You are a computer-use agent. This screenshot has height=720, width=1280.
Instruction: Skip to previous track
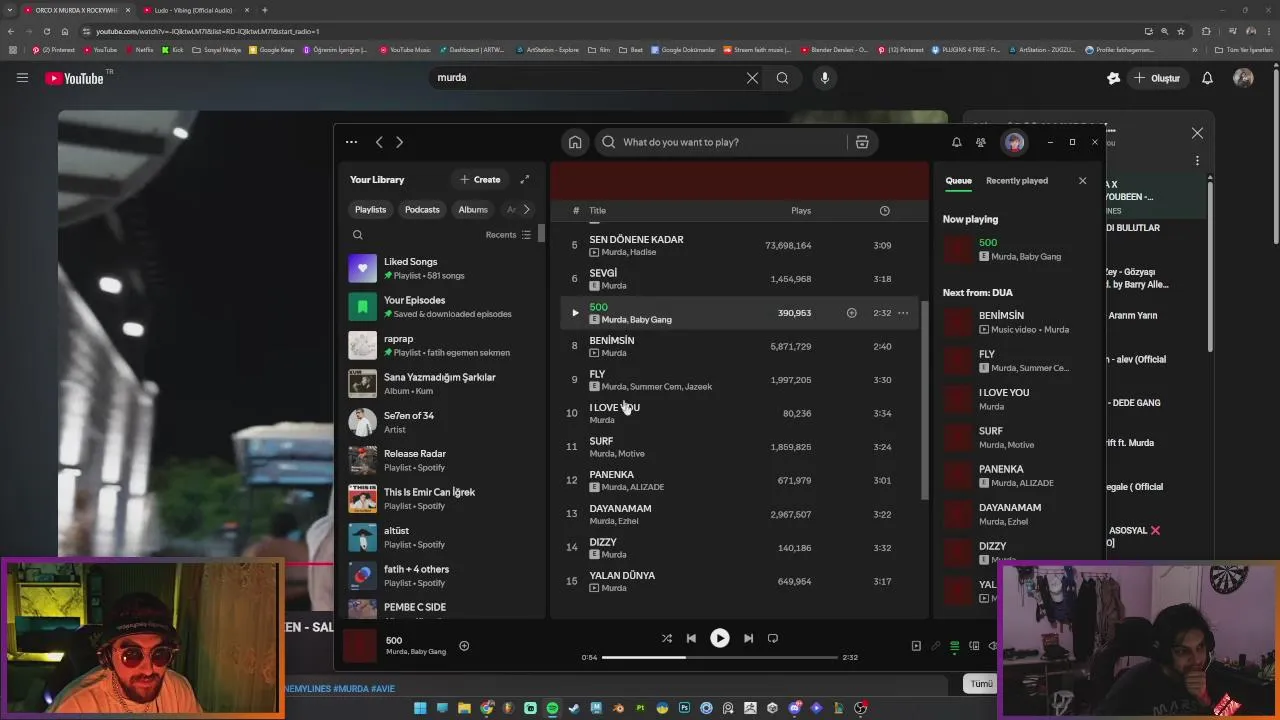pyautogui.click(x=691, y=638)
